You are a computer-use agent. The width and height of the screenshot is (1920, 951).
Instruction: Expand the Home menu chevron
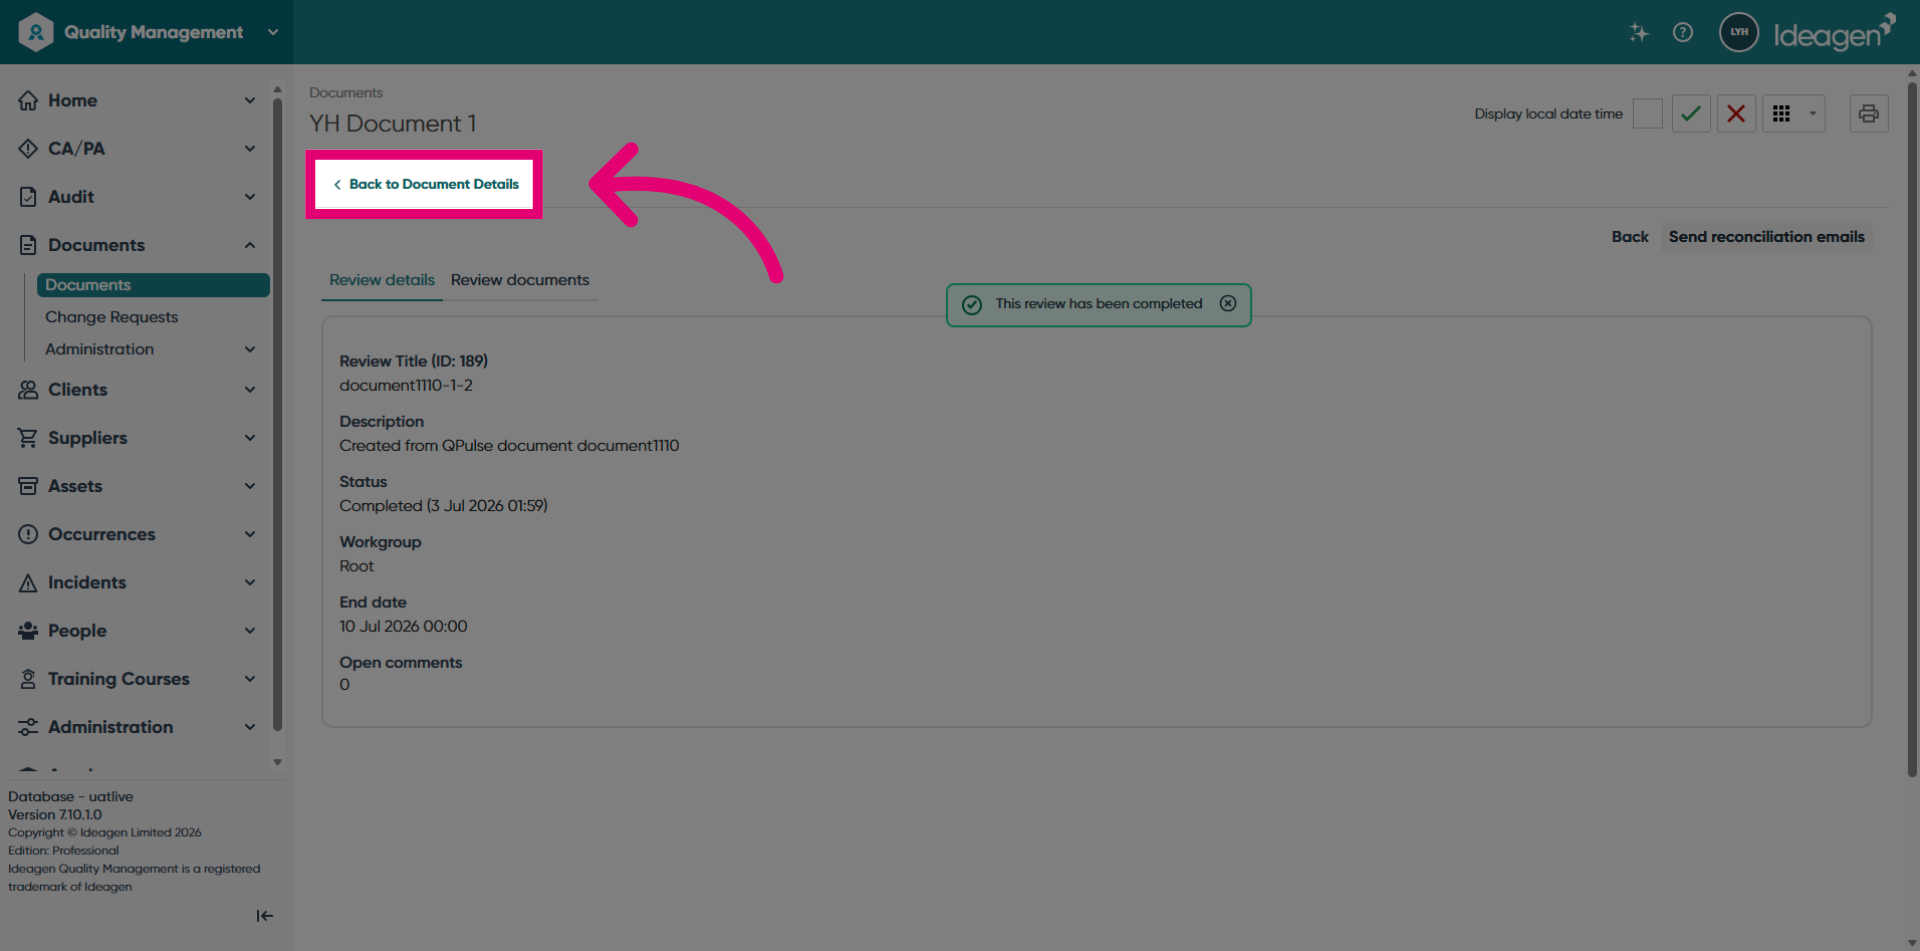click(250, 100)
